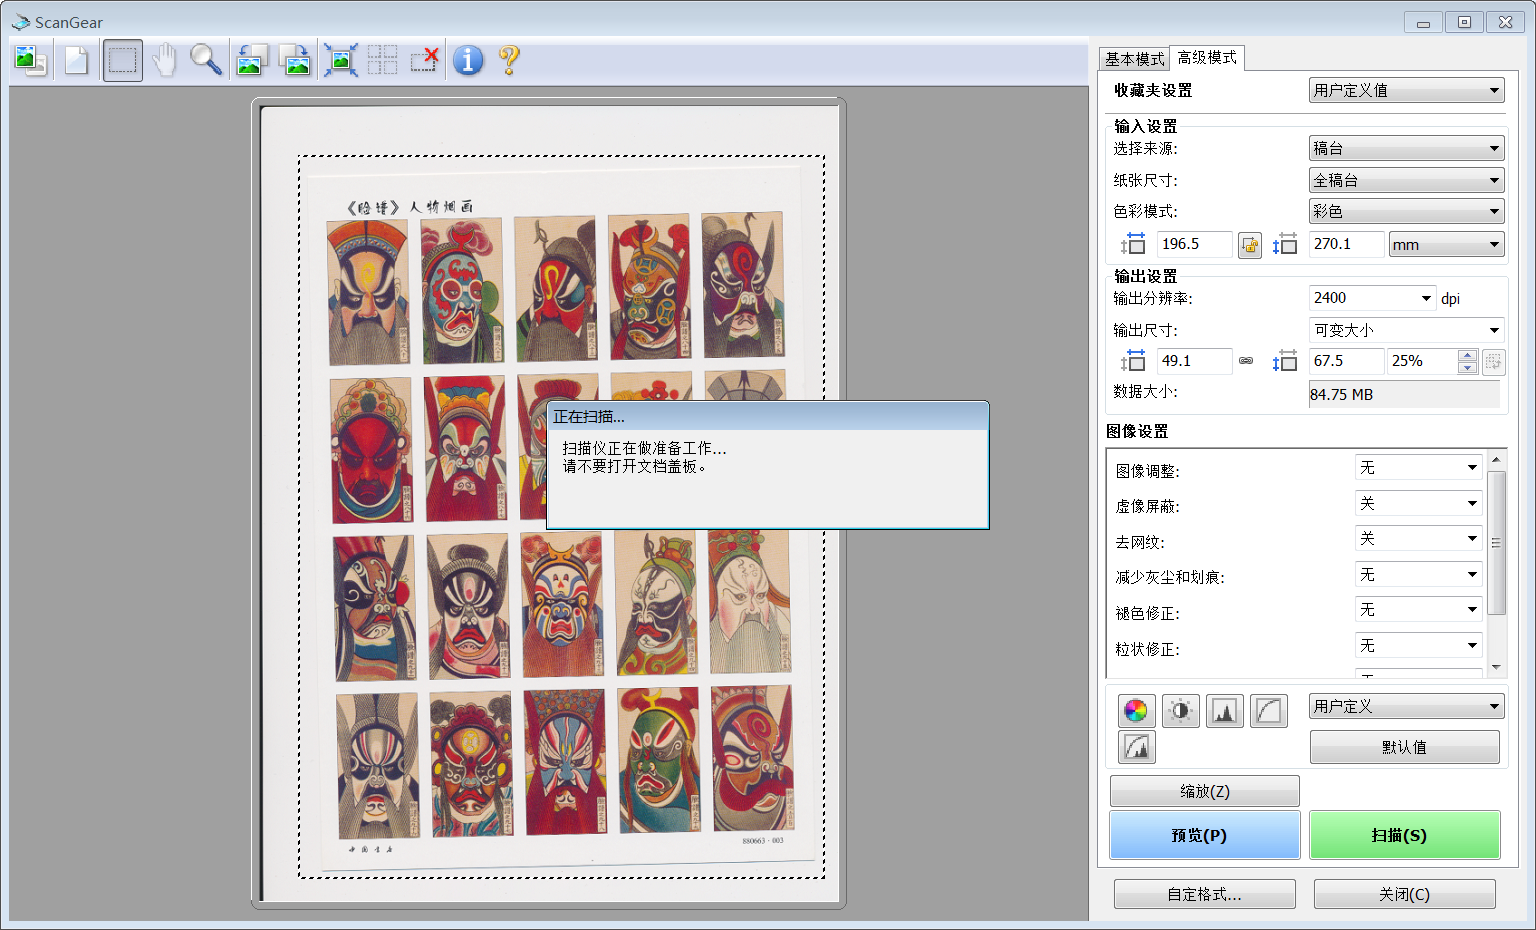
Task: Open the 收藏夹设置 dropdown
Action: click(1406, 91)
